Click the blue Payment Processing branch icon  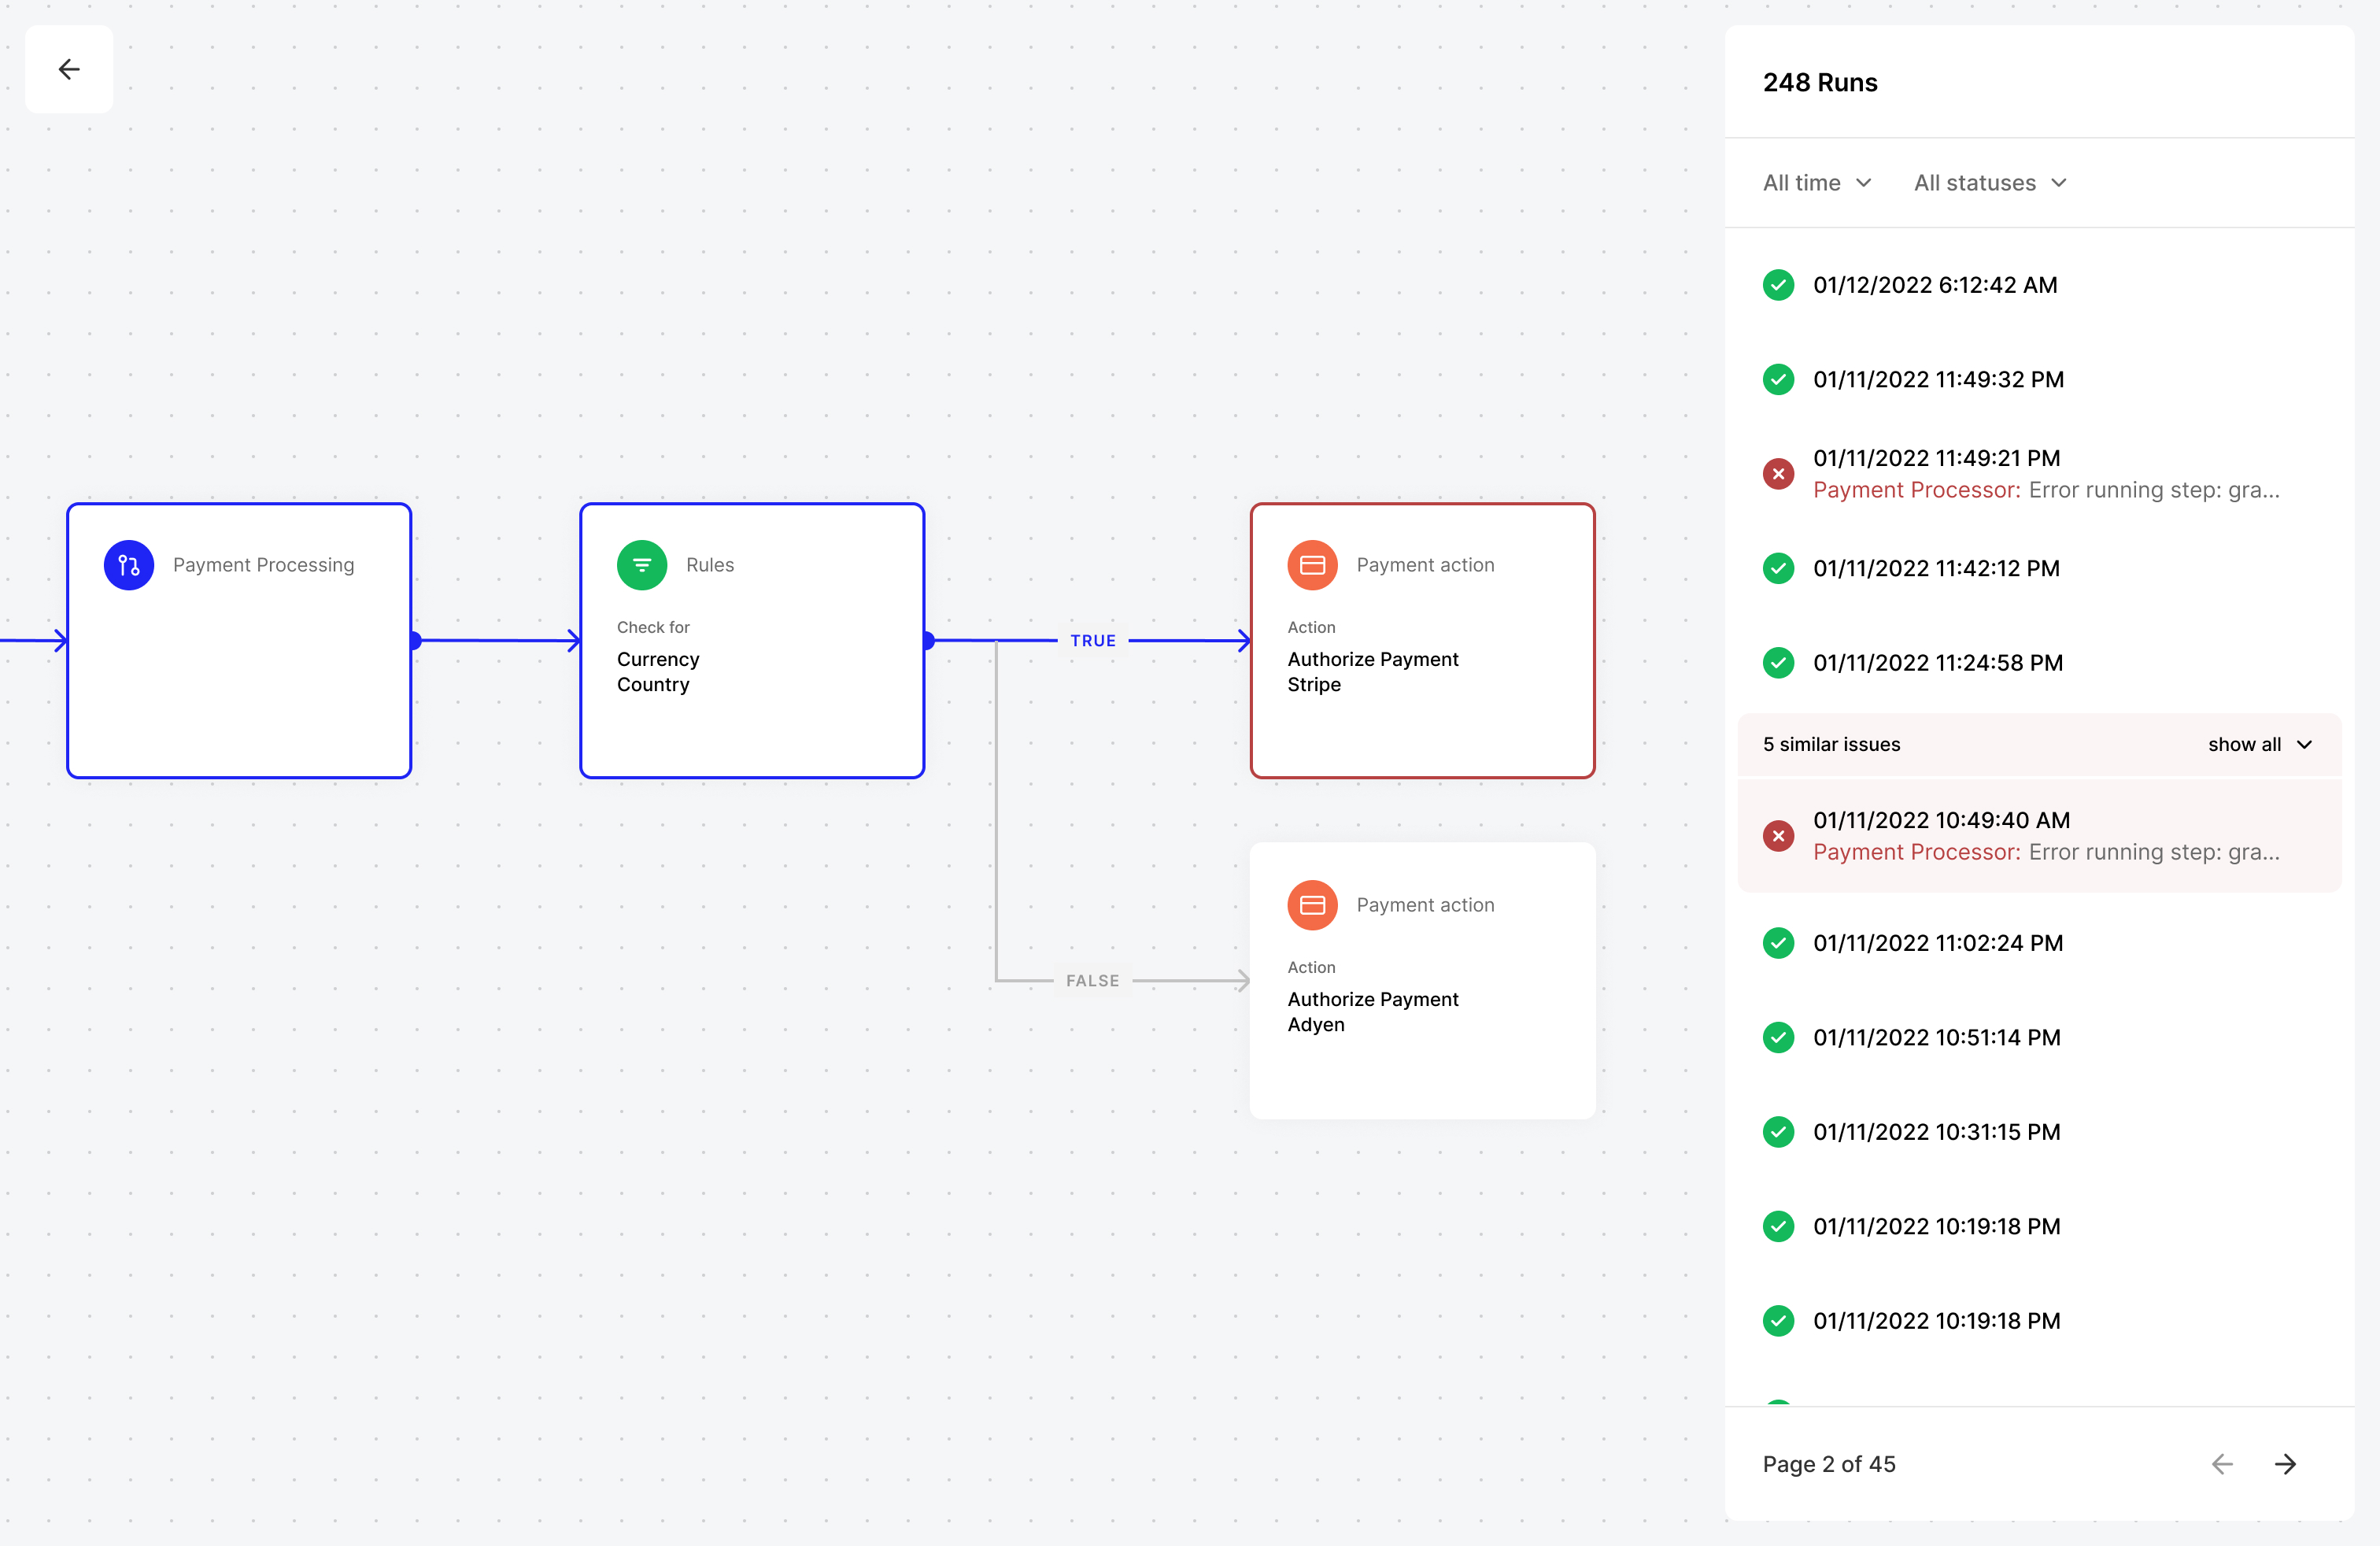coord(129,565)
